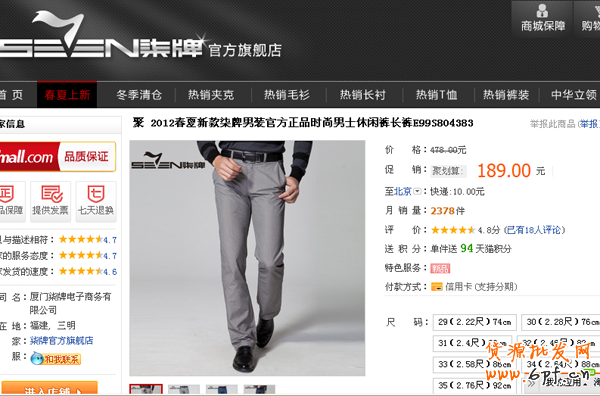Click the 新品 special service badge
Viewport: 600px width, 396px height.
[x=440, y=268]
